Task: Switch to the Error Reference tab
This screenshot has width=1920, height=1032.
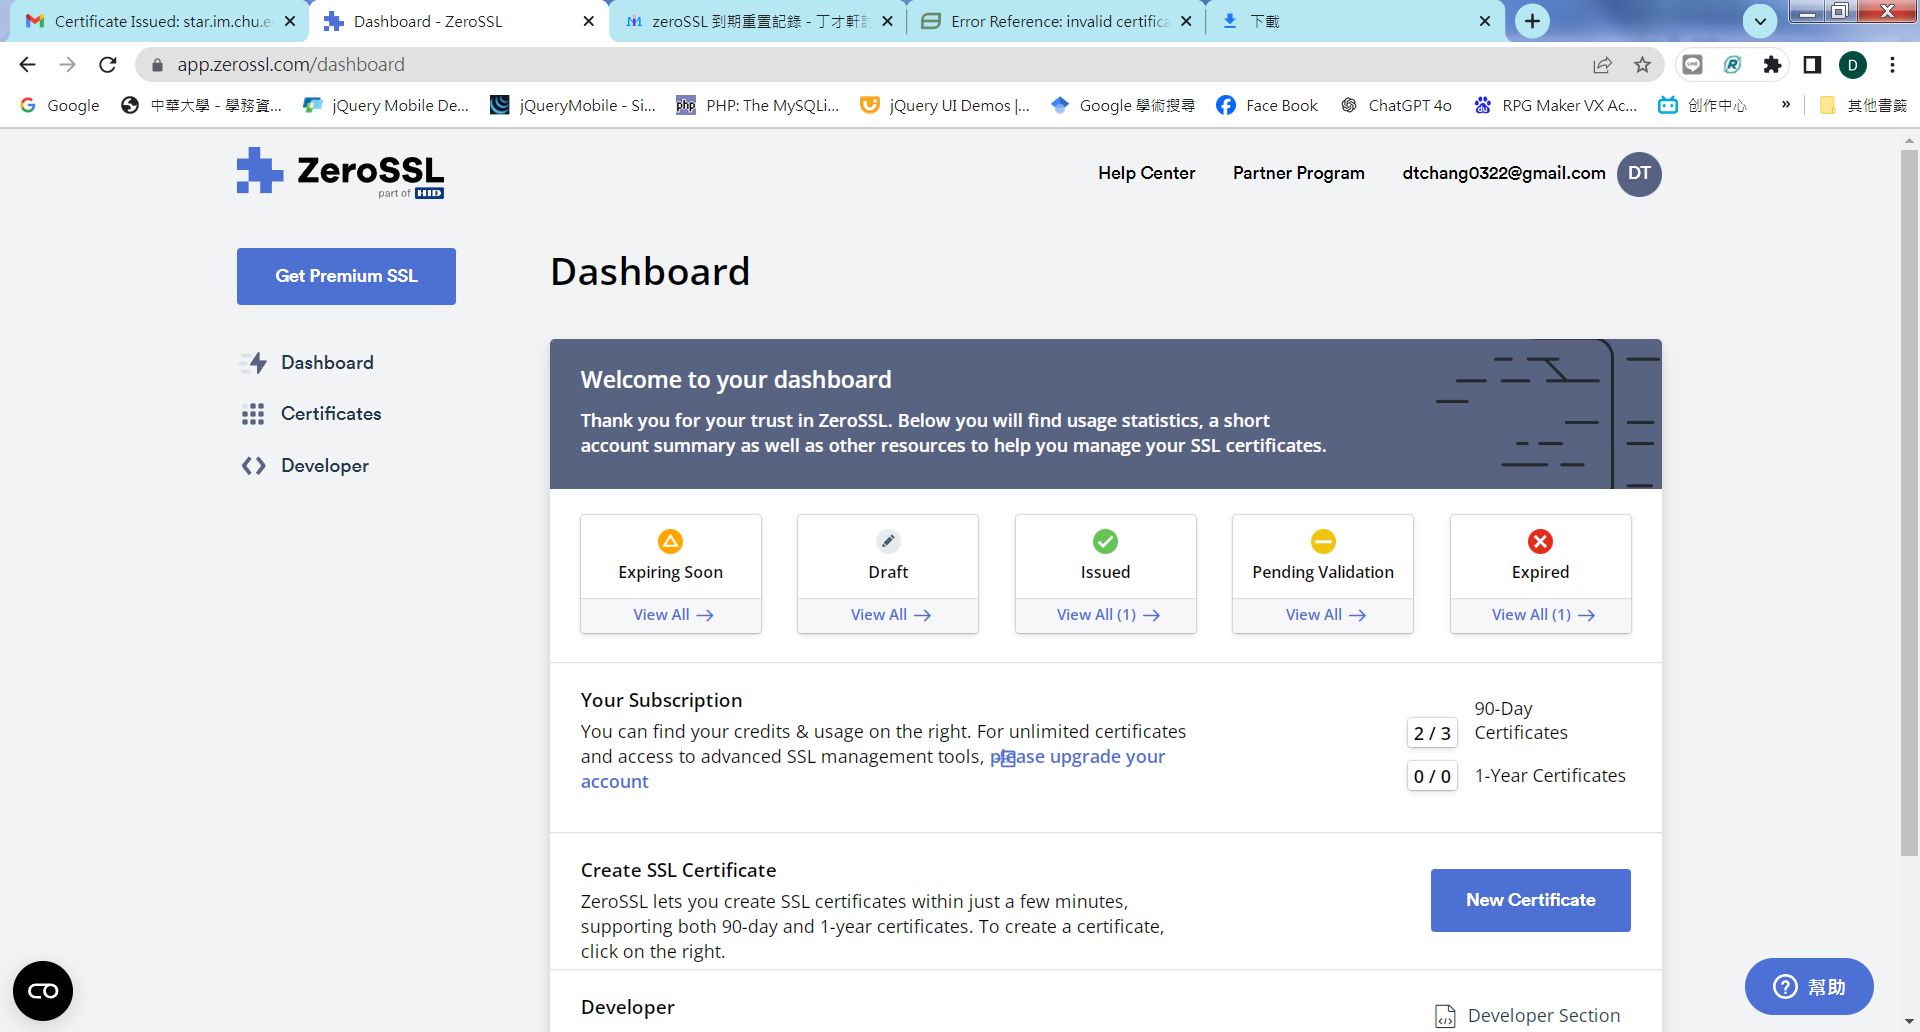Action: pos(1057,21)
